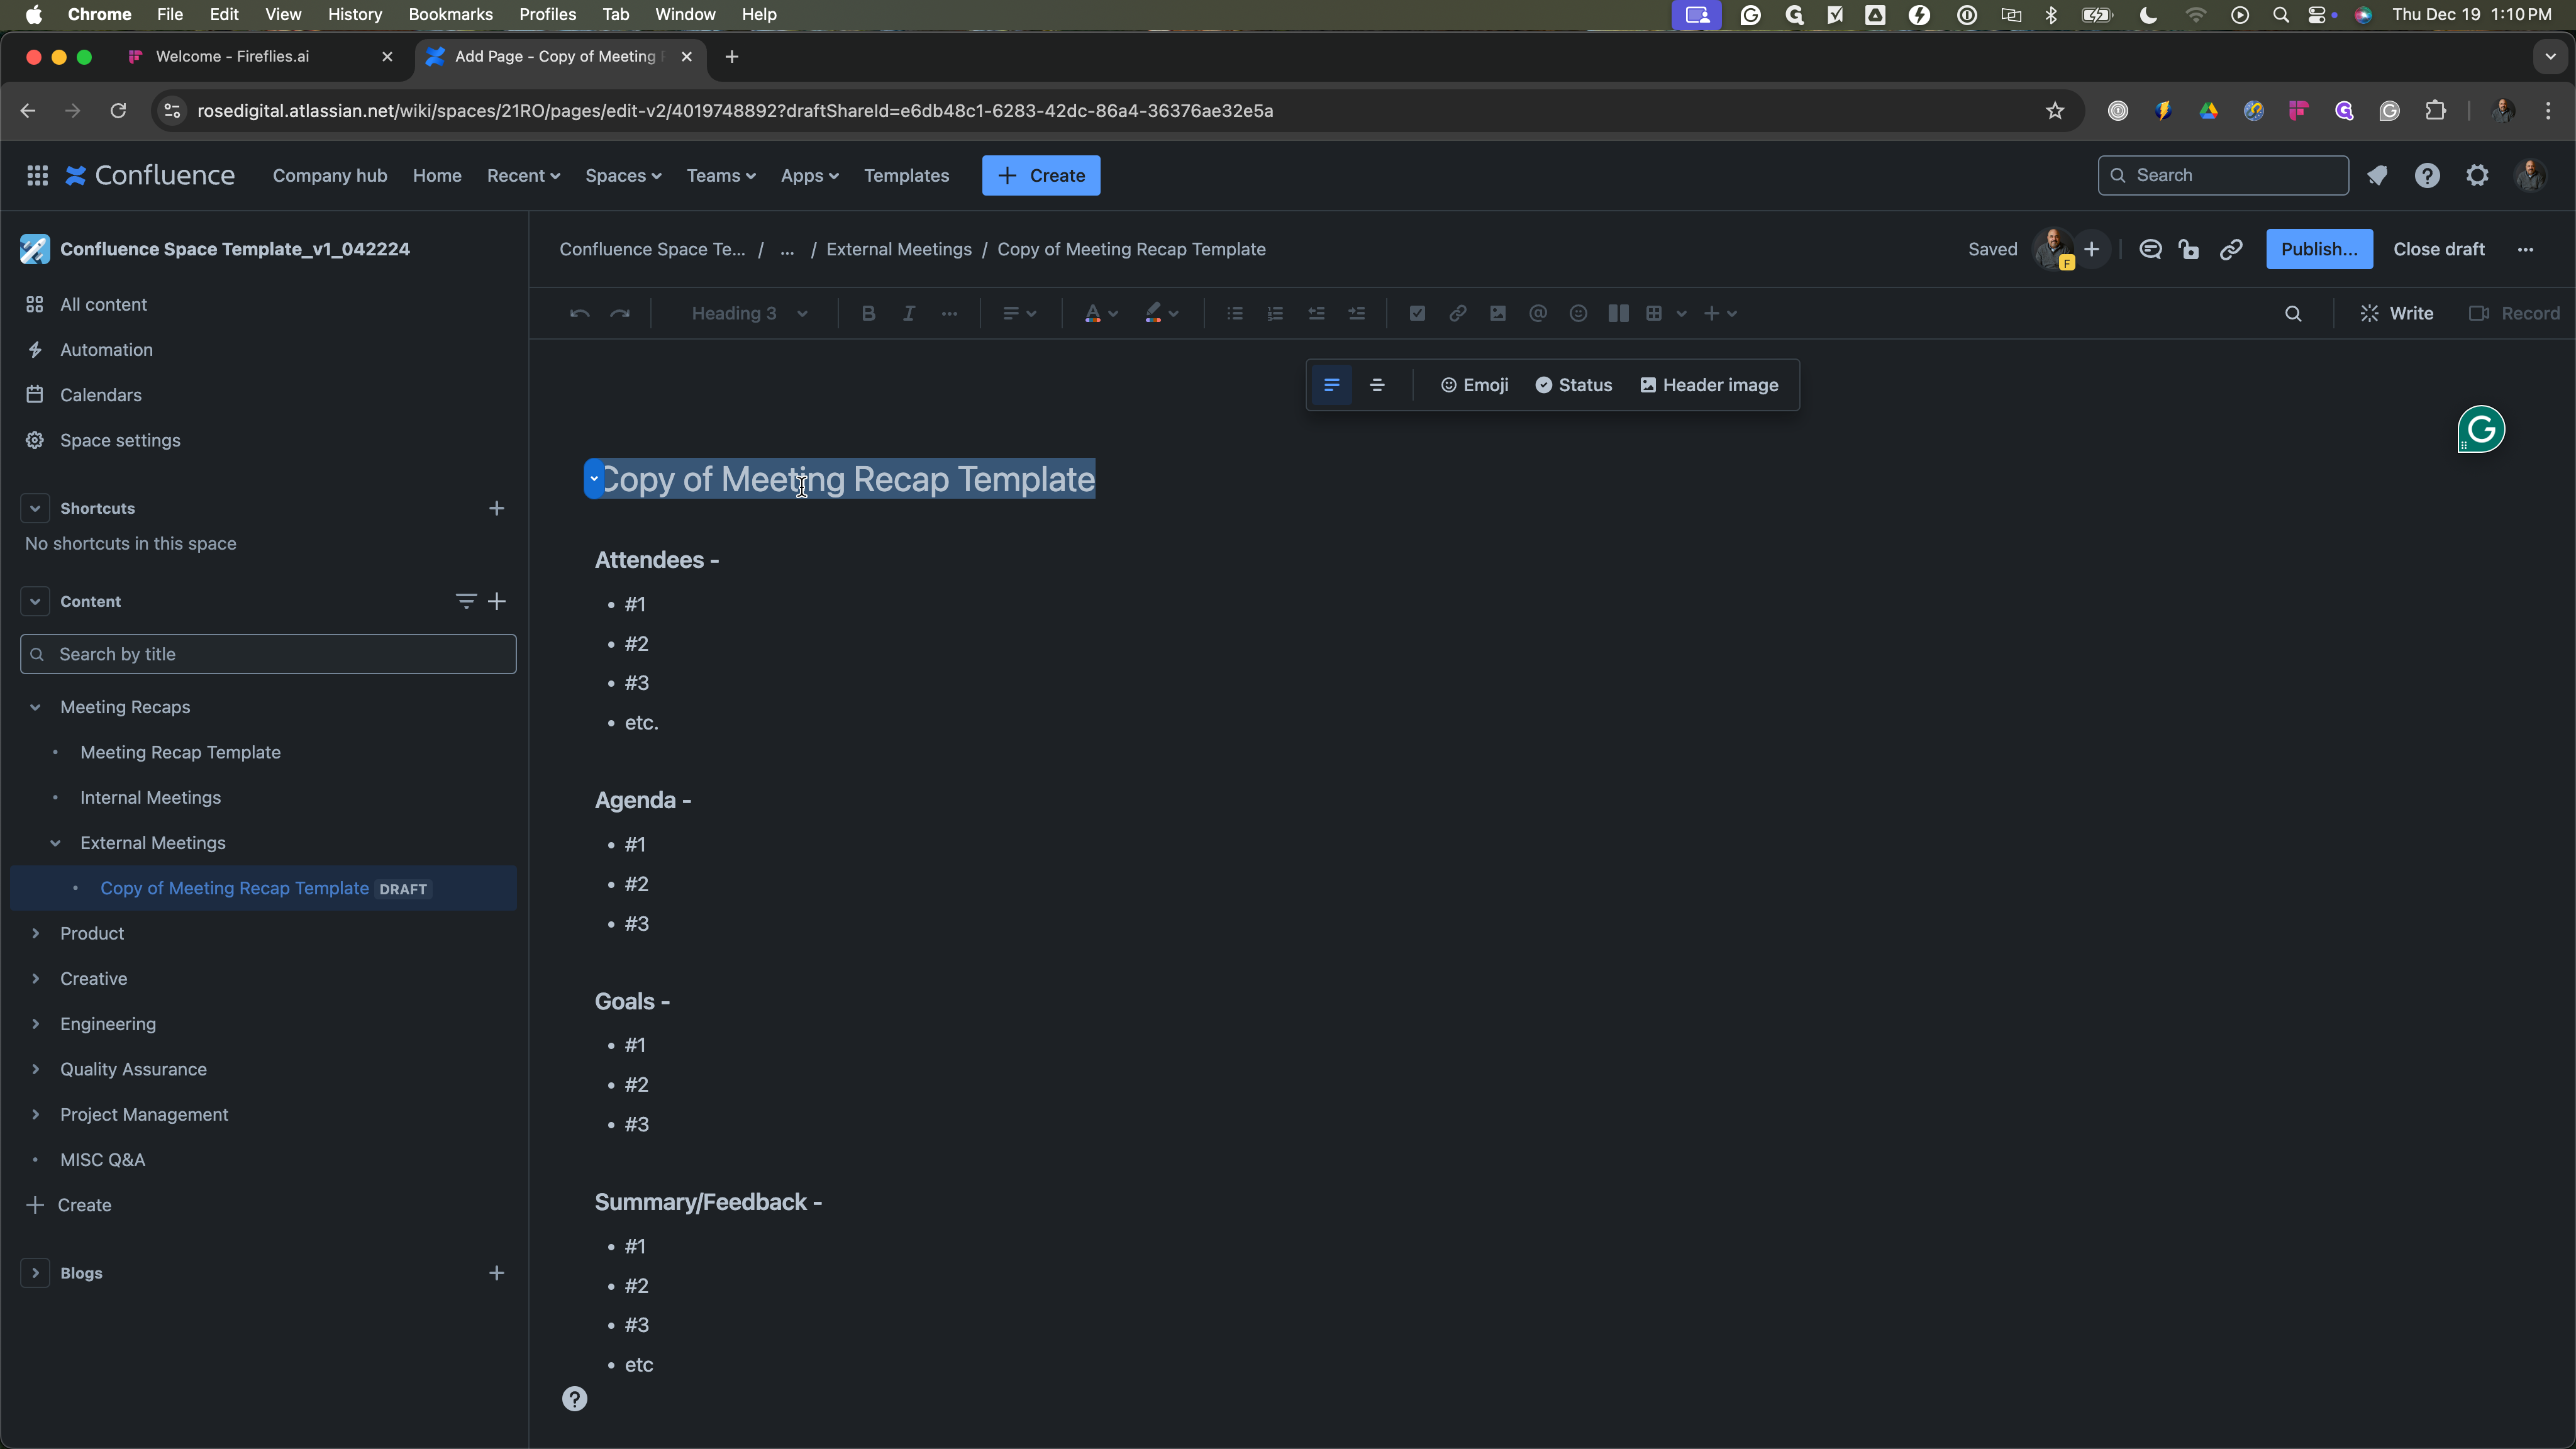Open the help question mark icon
Screen dimensions: 2576x1449
(2427, 175)
